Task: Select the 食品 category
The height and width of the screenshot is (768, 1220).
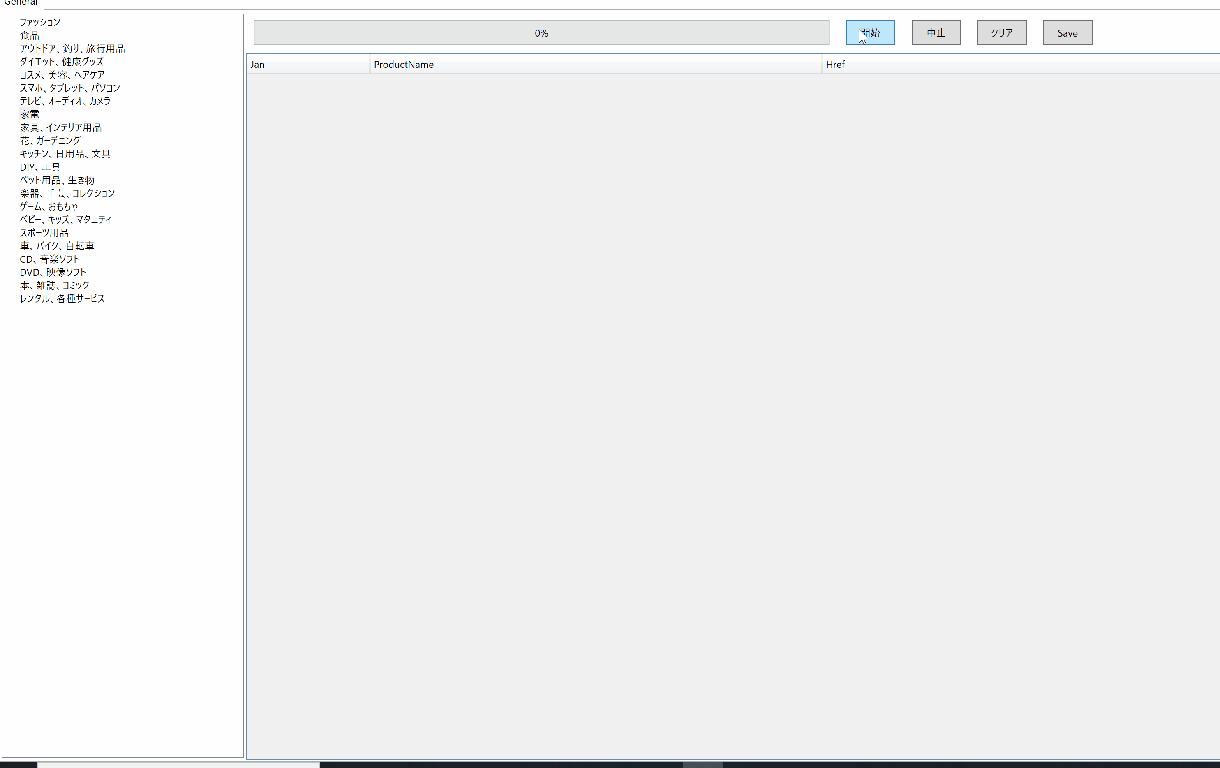Action: click(30, 35)
